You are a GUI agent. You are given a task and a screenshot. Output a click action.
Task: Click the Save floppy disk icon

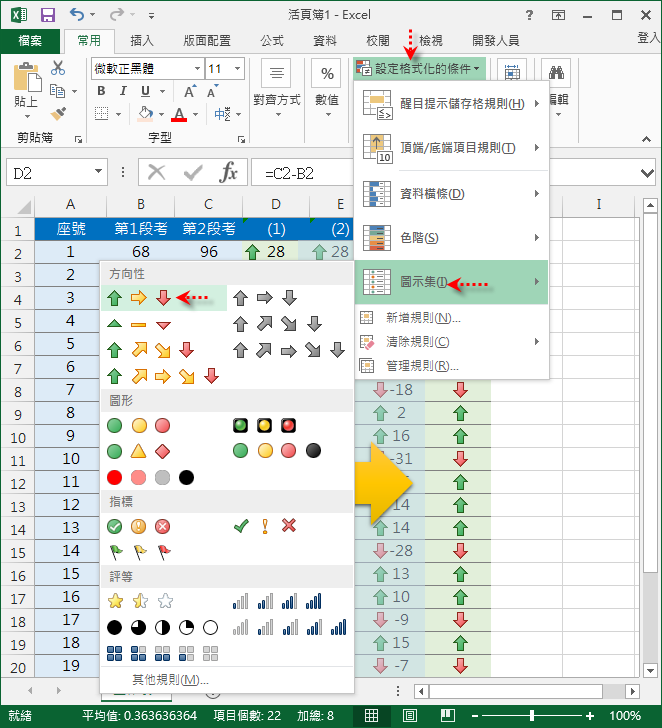[47, 15]
